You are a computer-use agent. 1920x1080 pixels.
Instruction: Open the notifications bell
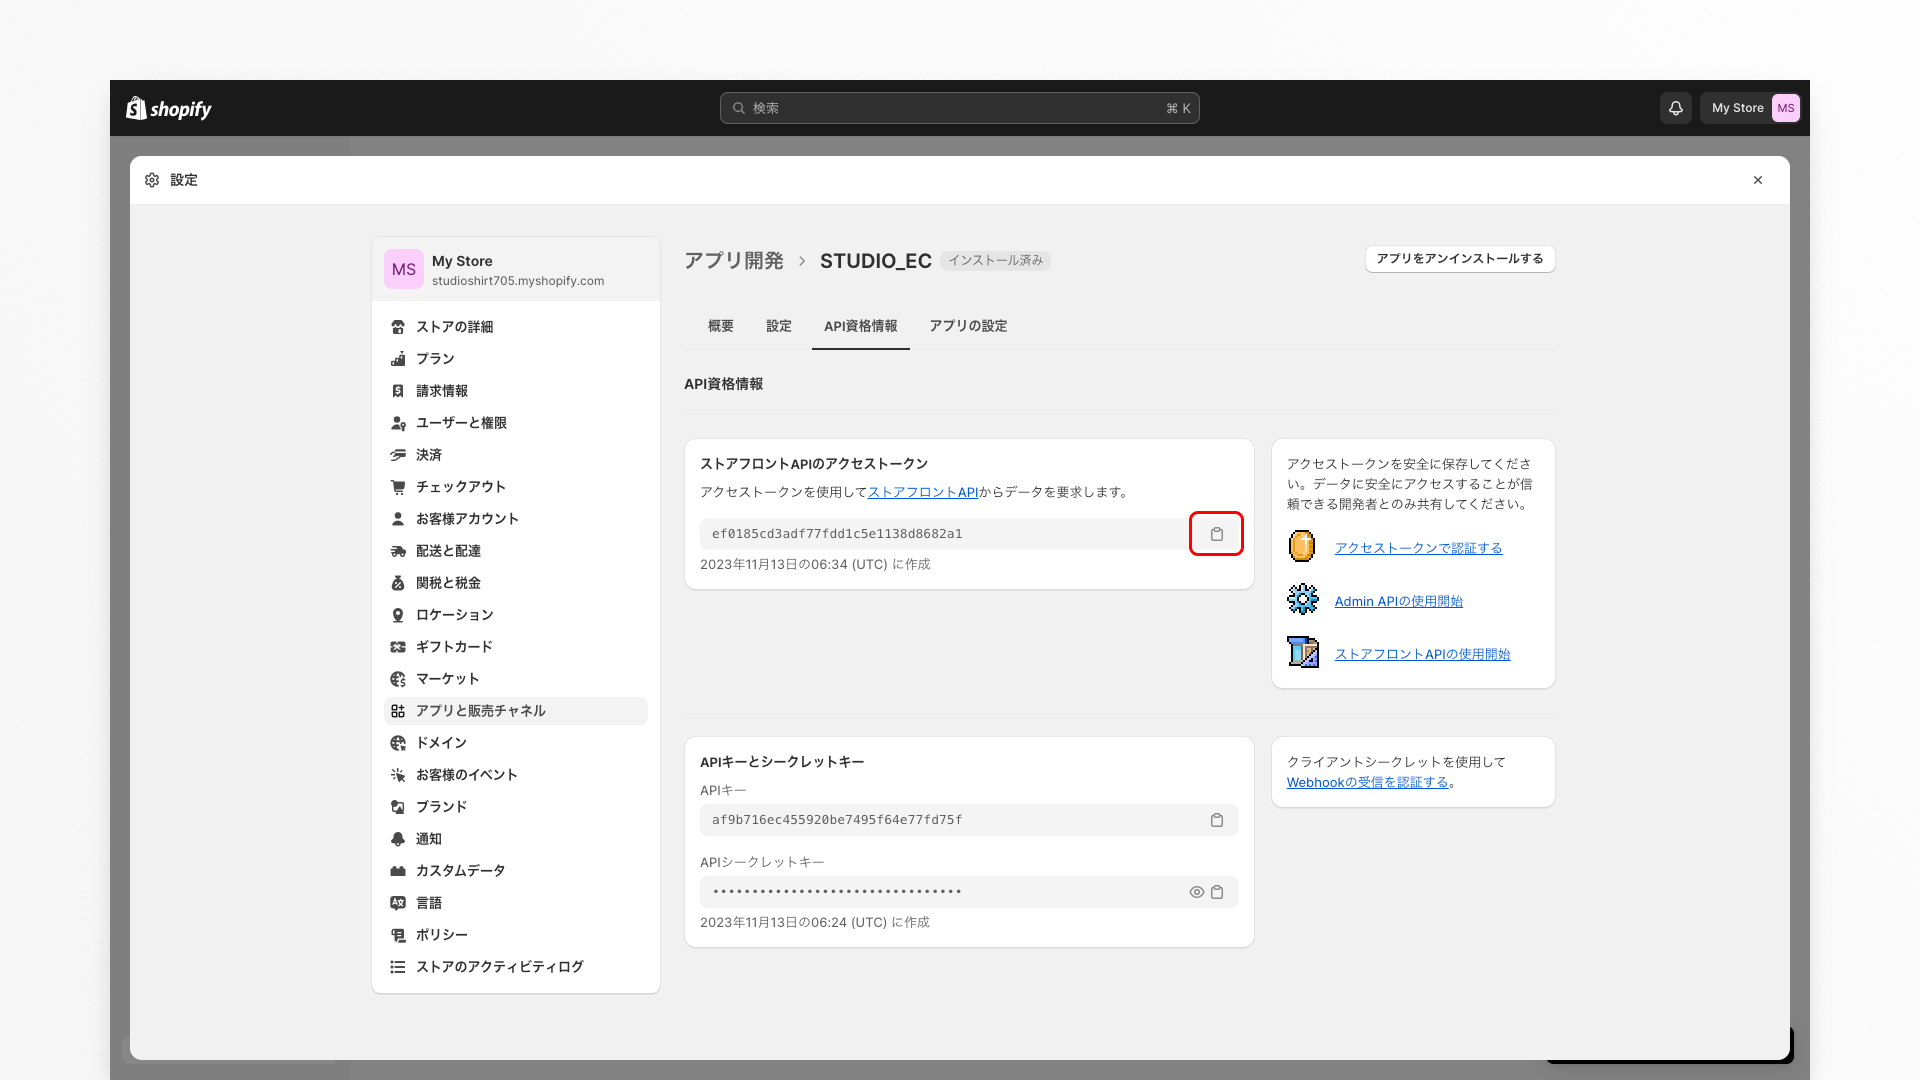(x=1676, y=108)
